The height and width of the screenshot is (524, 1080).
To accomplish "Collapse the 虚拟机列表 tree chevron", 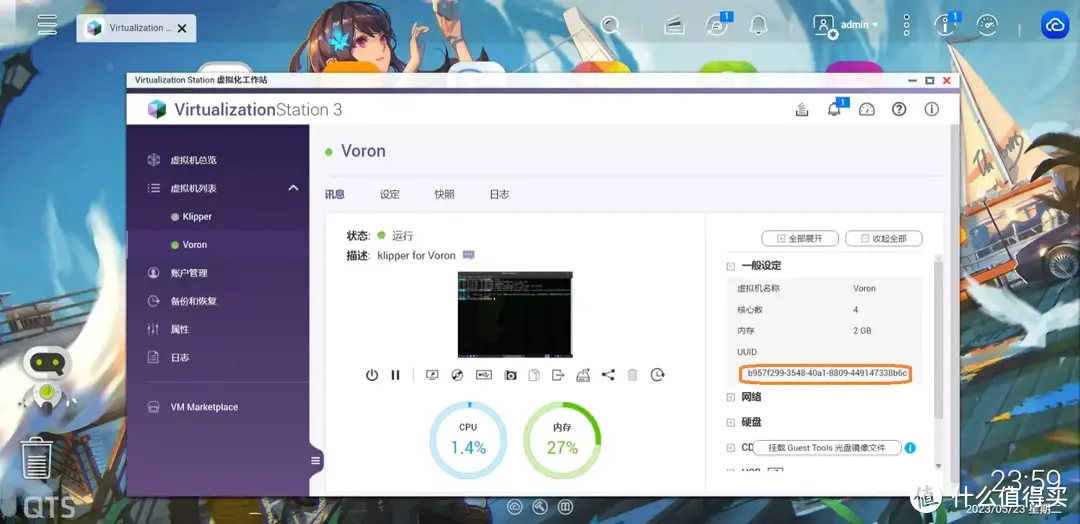I will (293, 188).
